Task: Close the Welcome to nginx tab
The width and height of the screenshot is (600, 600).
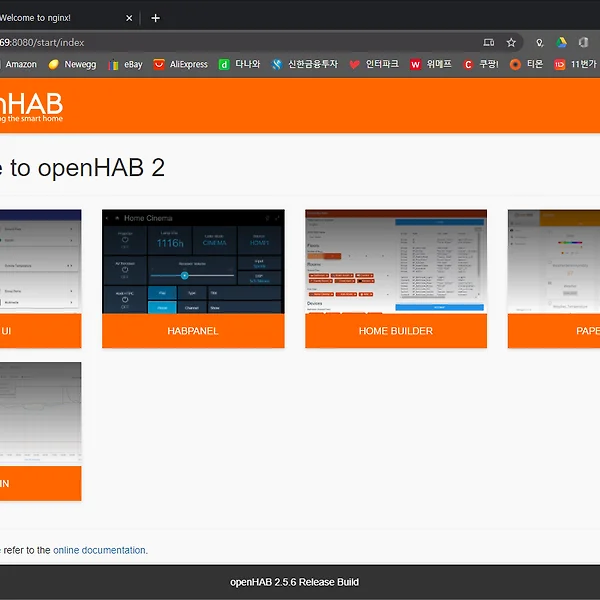Action: pyautogui.click(x=129, y=18)
